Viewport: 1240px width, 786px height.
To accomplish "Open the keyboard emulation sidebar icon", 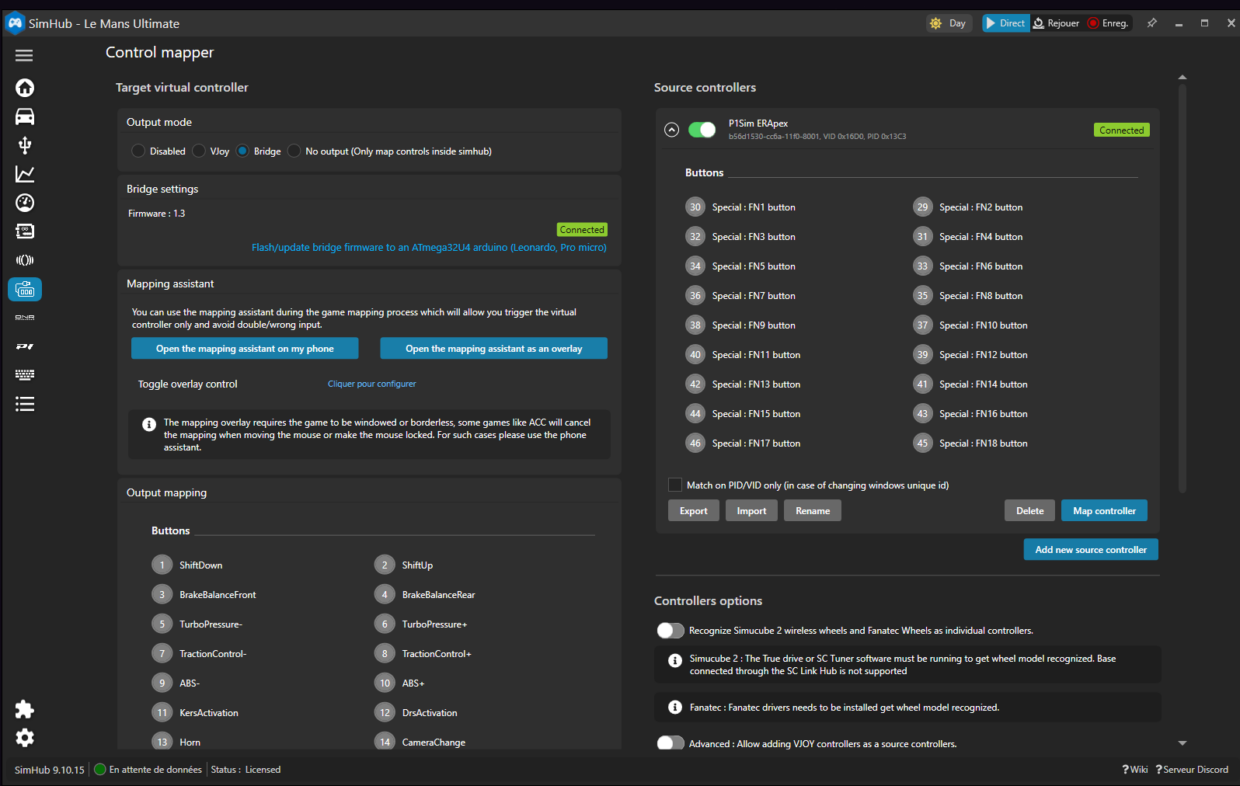I will click(x=24, y=374).
